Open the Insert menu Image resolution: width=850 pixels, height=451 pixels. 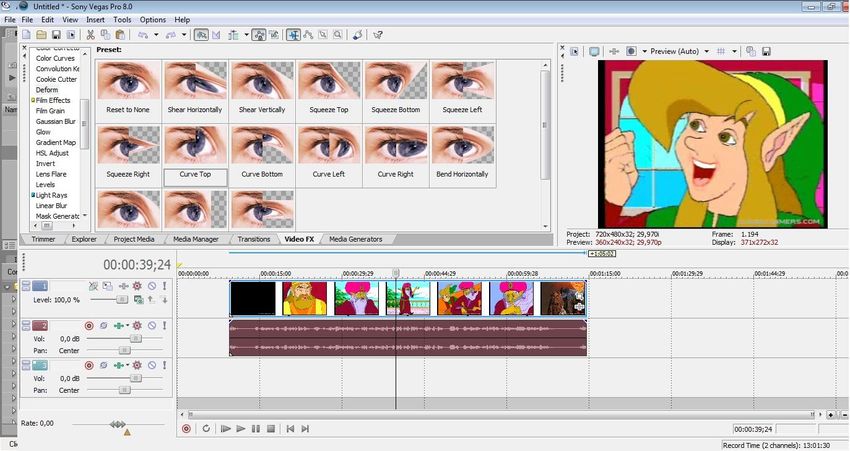coord(95,20)
